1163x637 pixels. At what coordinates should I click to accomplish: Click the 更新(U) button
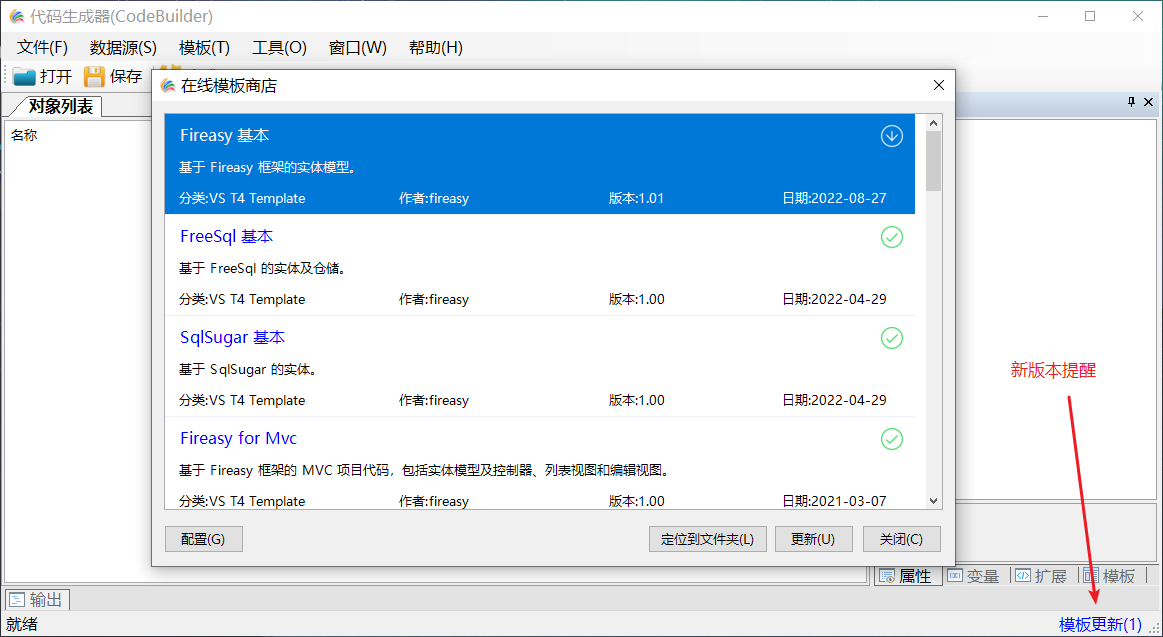tap(814, 539)
